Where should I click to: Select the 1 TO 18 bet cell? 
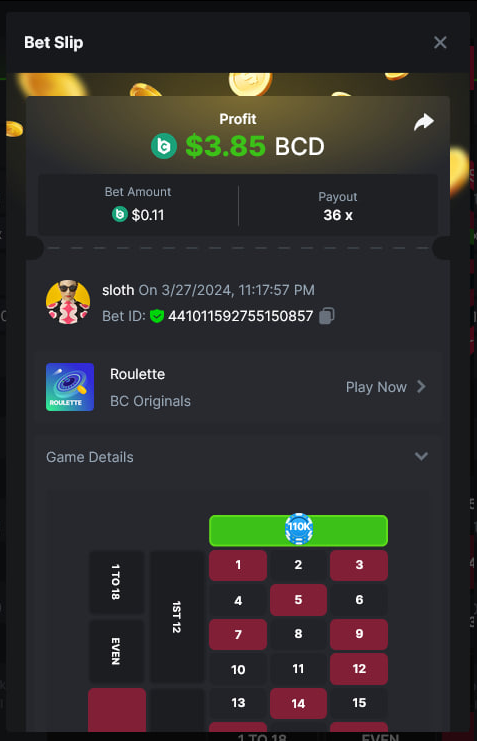(x=116, y=582)
